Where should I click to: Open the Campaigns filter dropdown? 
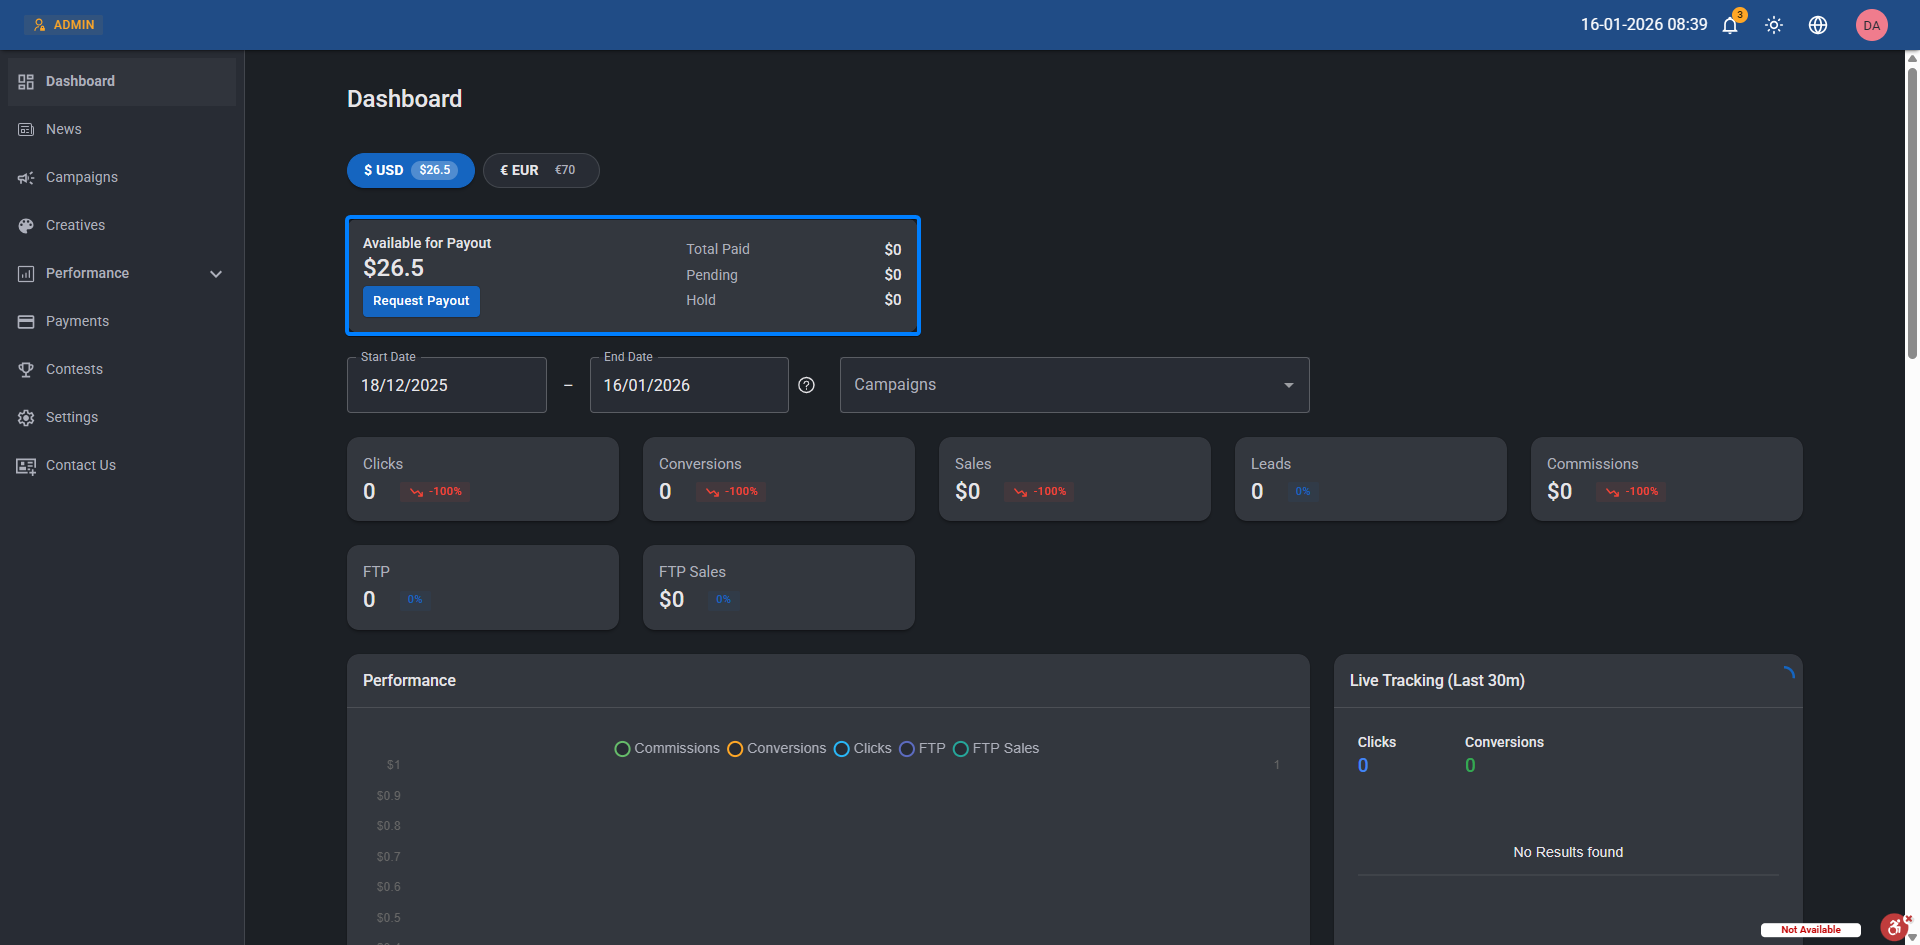pos(1074,385)
